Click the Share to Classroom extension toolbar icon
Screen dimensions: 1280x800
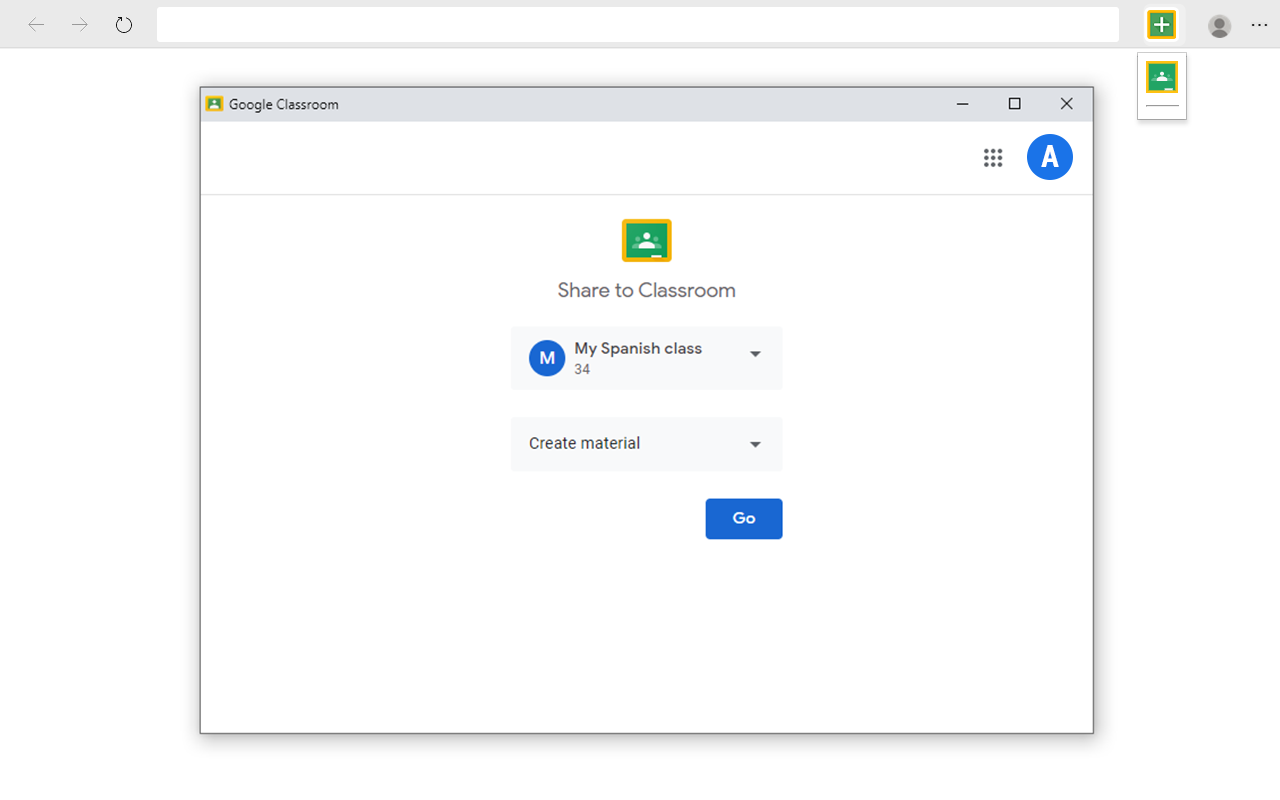(1161, 25)
